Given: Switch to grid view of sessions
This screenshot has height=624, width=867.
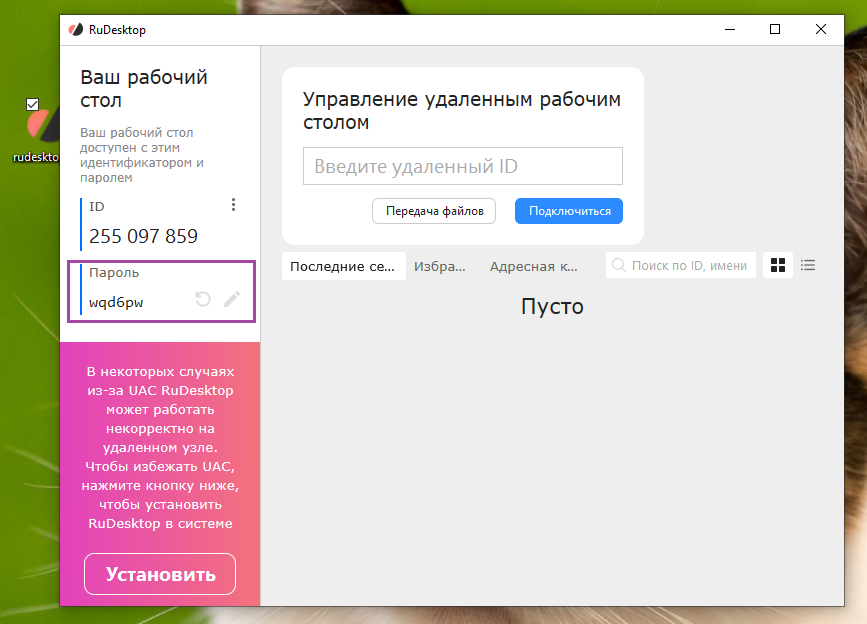Looking at the screenshot, I should click(777, 265).
